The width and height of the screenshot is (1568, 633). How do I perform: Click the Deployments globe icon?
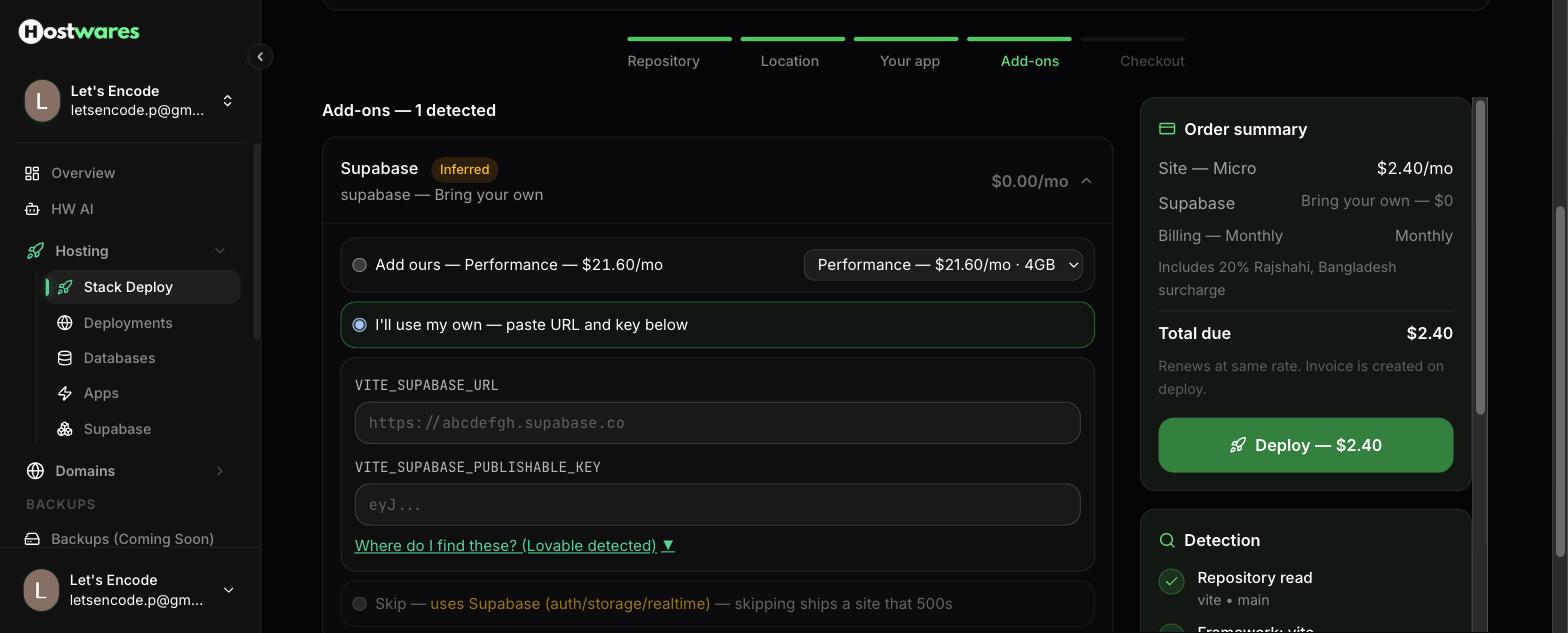[x=65, y=323]
